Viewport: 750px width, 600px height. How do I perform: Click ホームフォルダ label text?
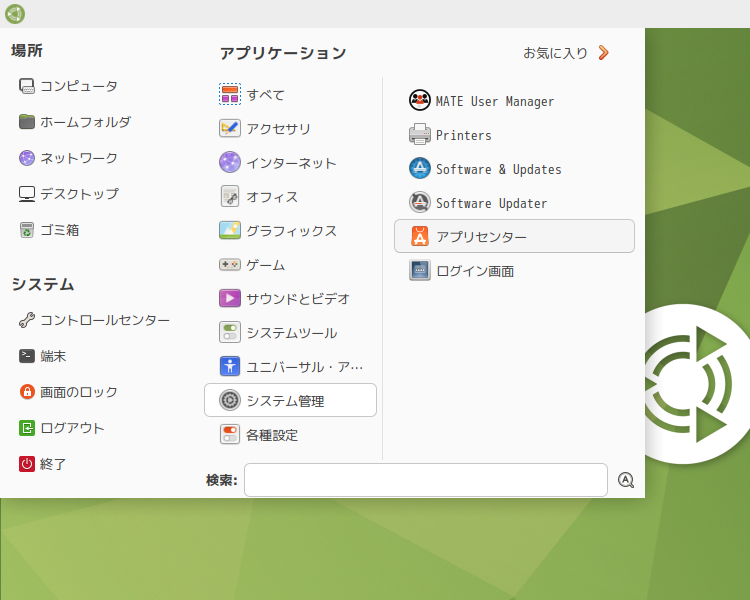(86, 122)
